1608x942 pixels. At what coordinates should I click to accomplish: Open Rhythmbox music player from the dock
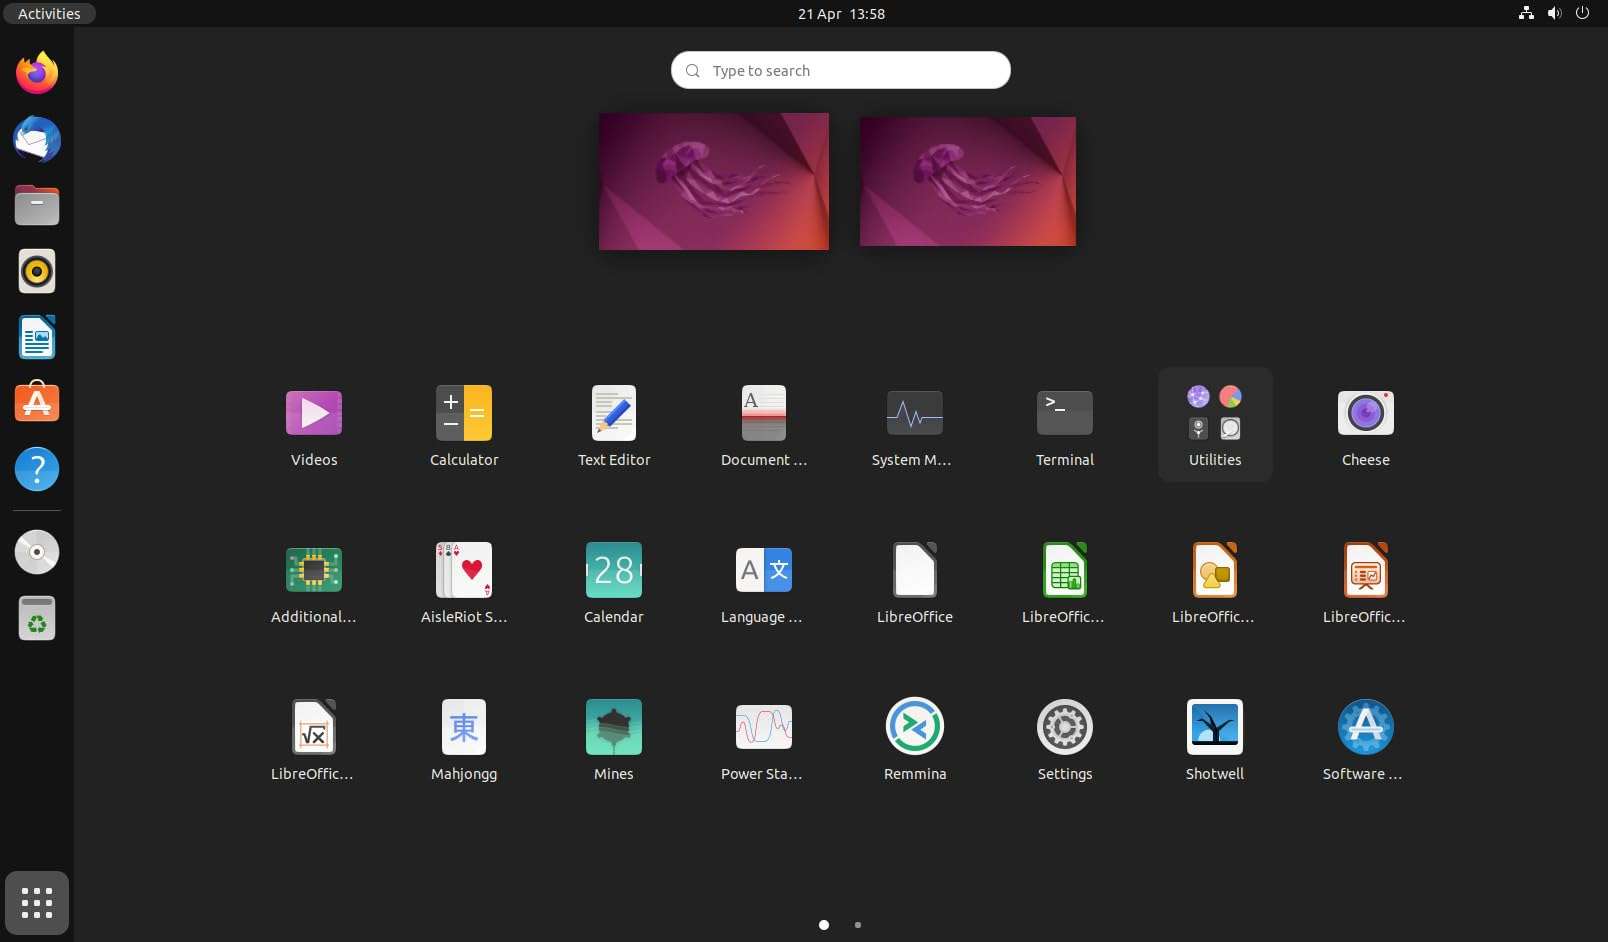coord(36,271)
